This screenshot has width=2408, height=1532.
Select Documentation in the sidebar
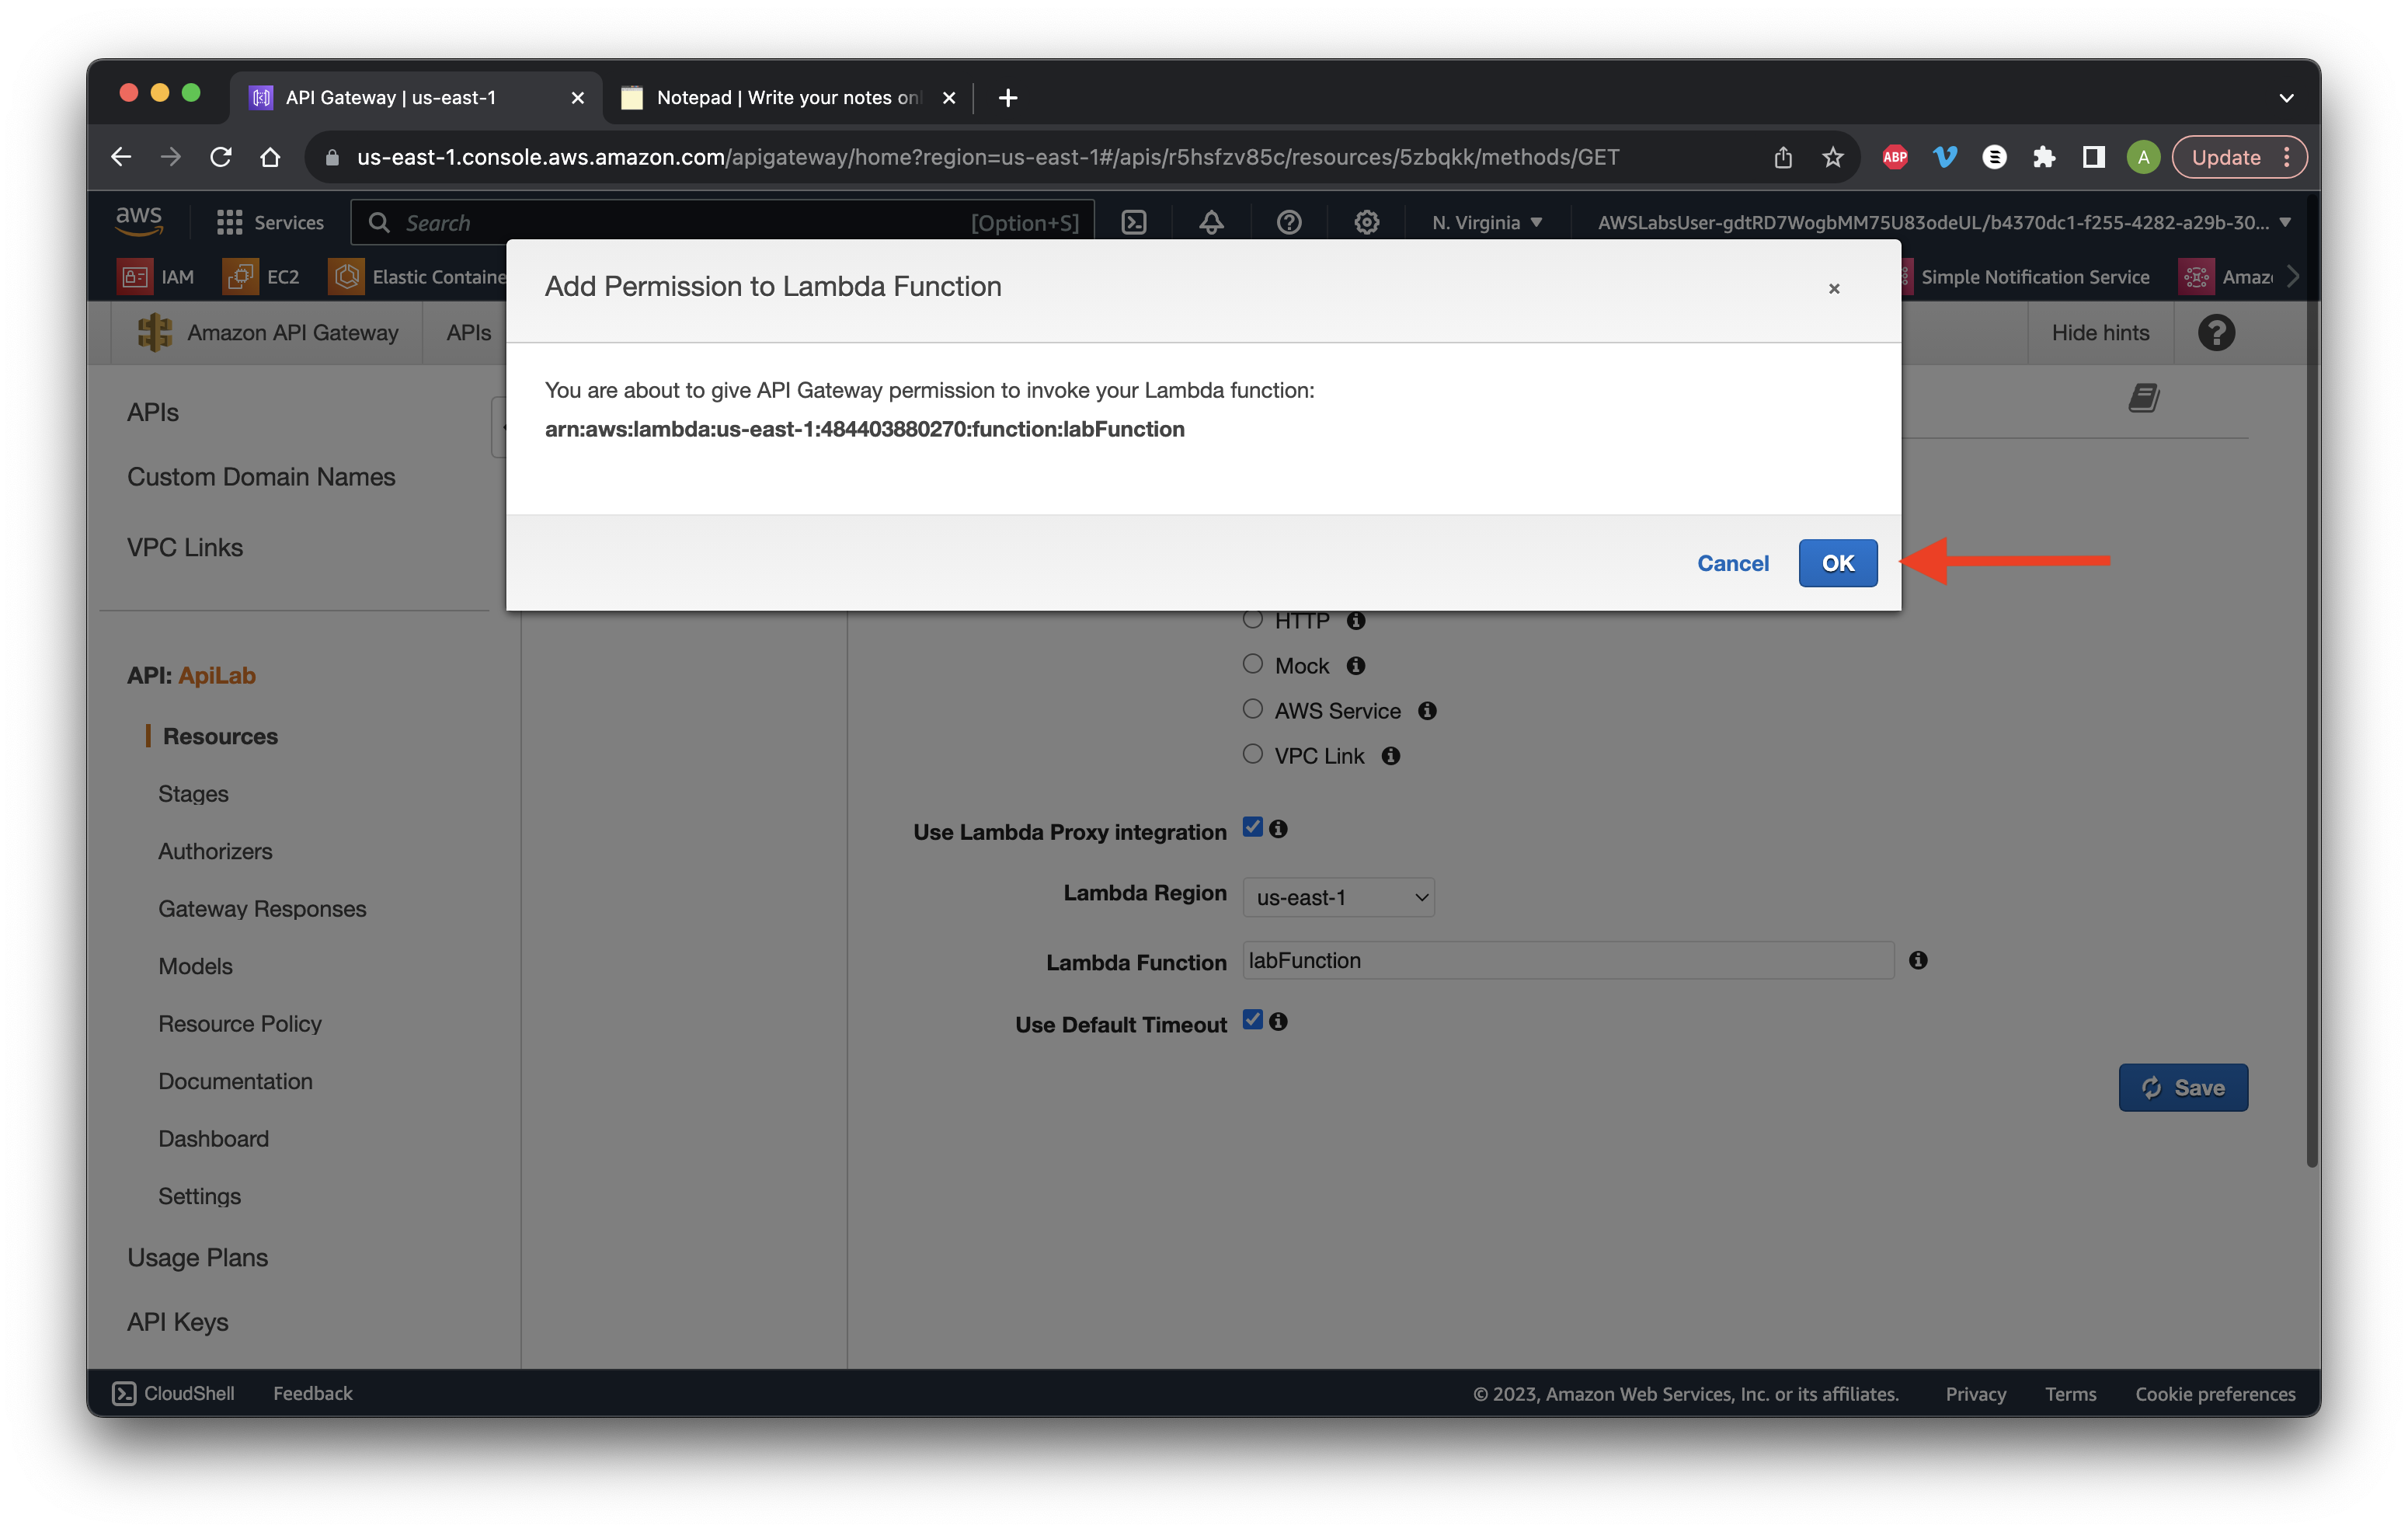[234, 1081]
